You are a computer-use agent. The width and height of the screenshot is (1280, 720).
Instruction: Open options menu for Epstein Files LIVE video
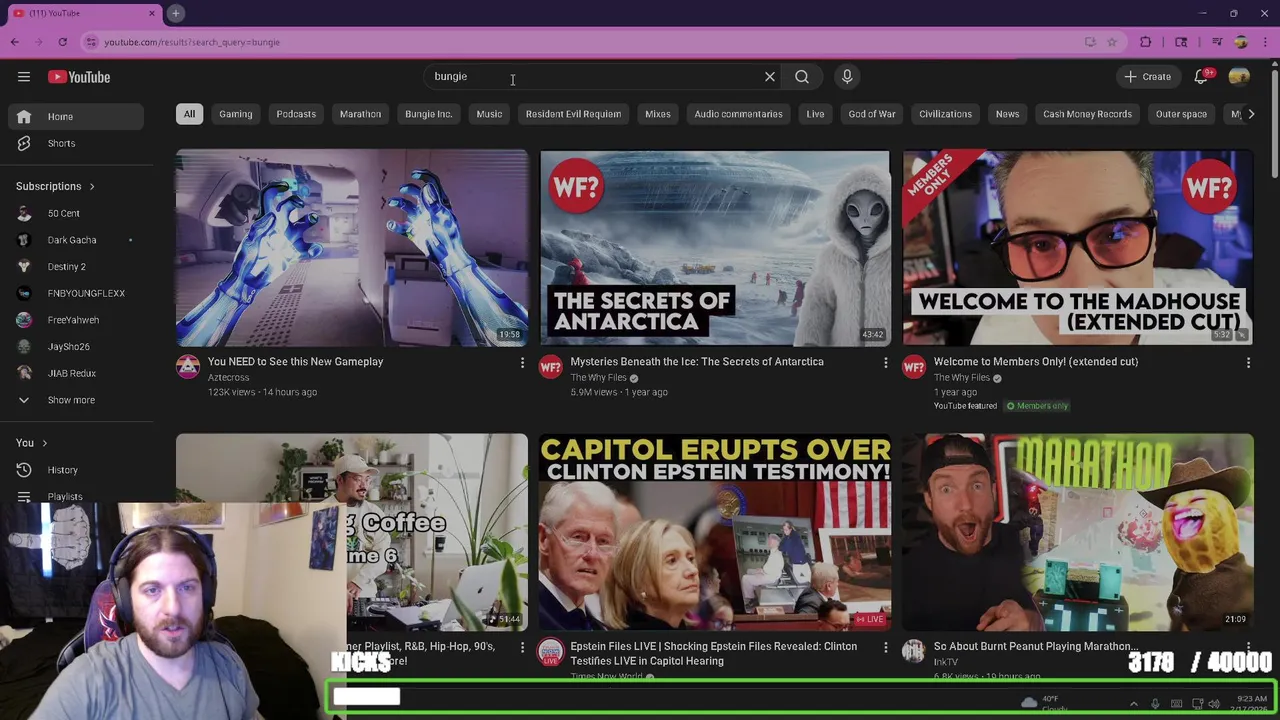point(885,647)
